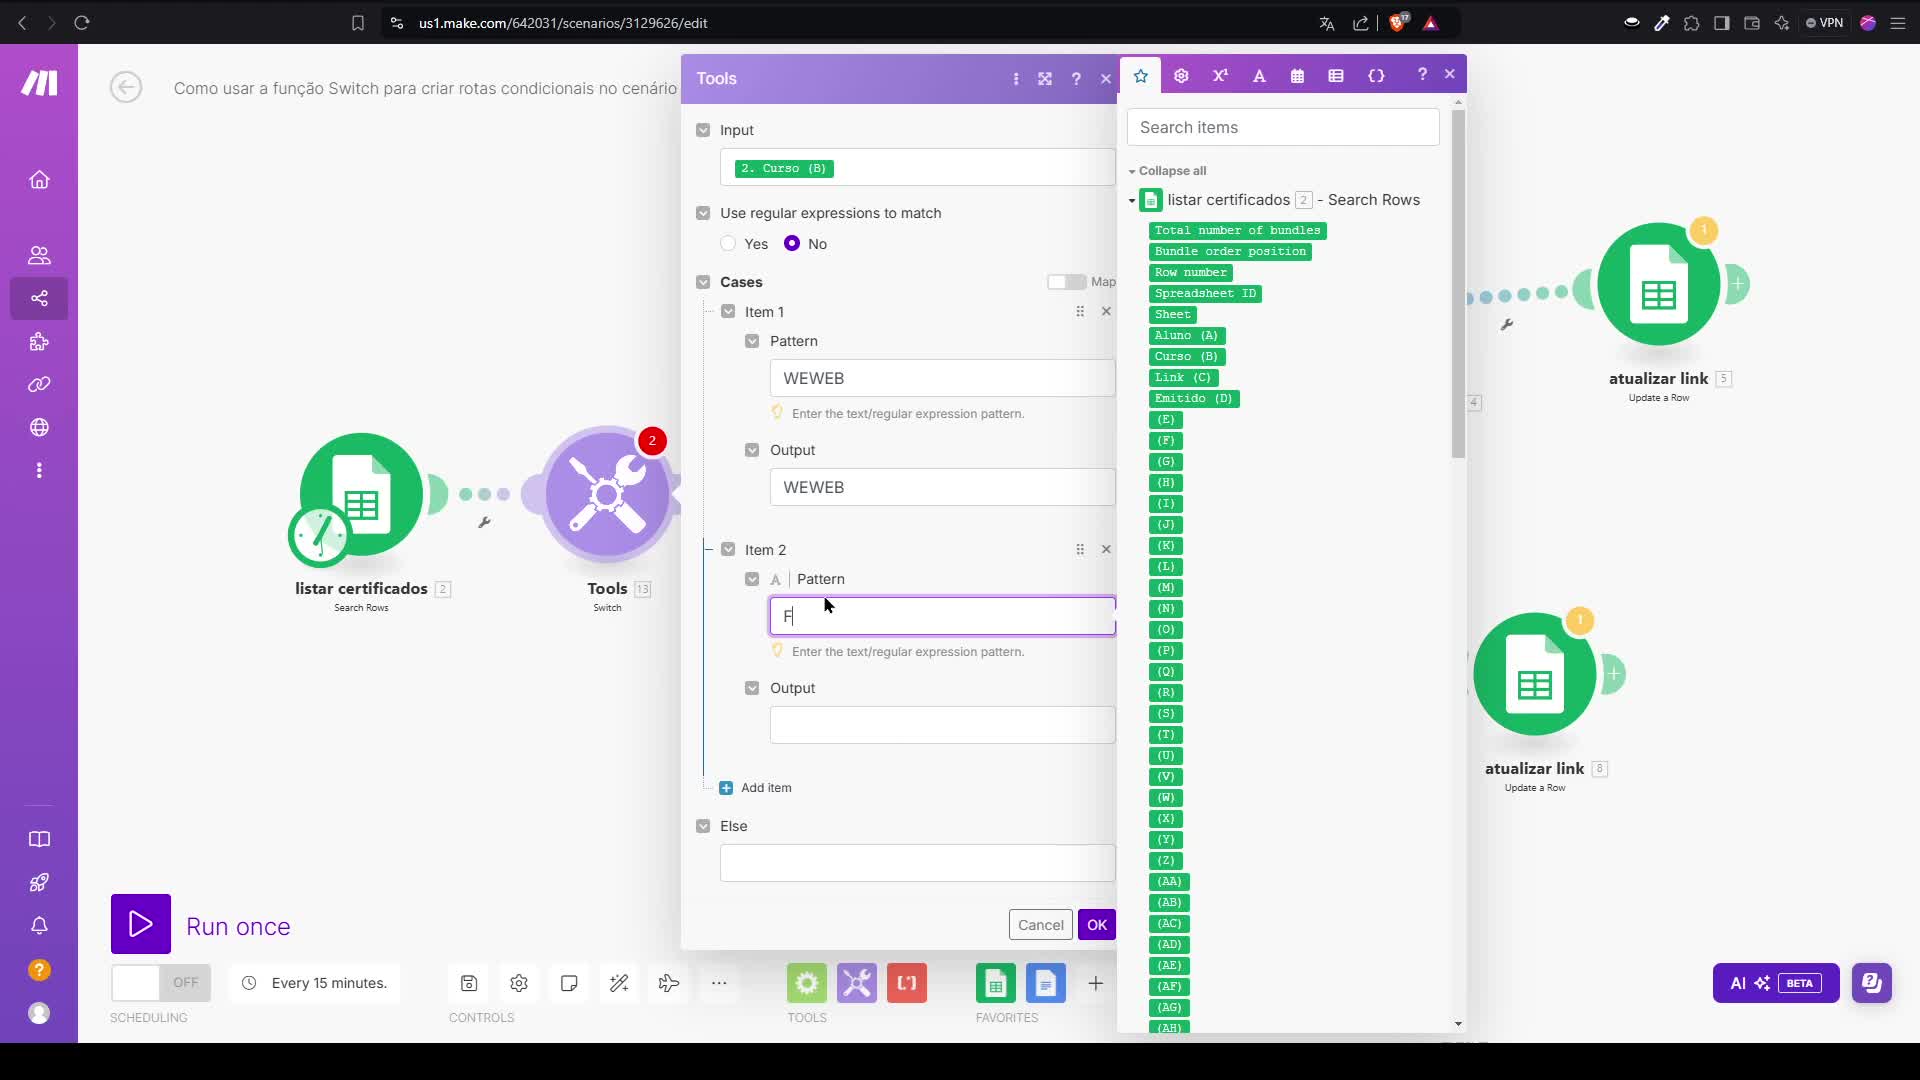This screenshot has width=1920, height=1080.
Task: Open scenario settings gear in controls
Action: click(519, 984)
